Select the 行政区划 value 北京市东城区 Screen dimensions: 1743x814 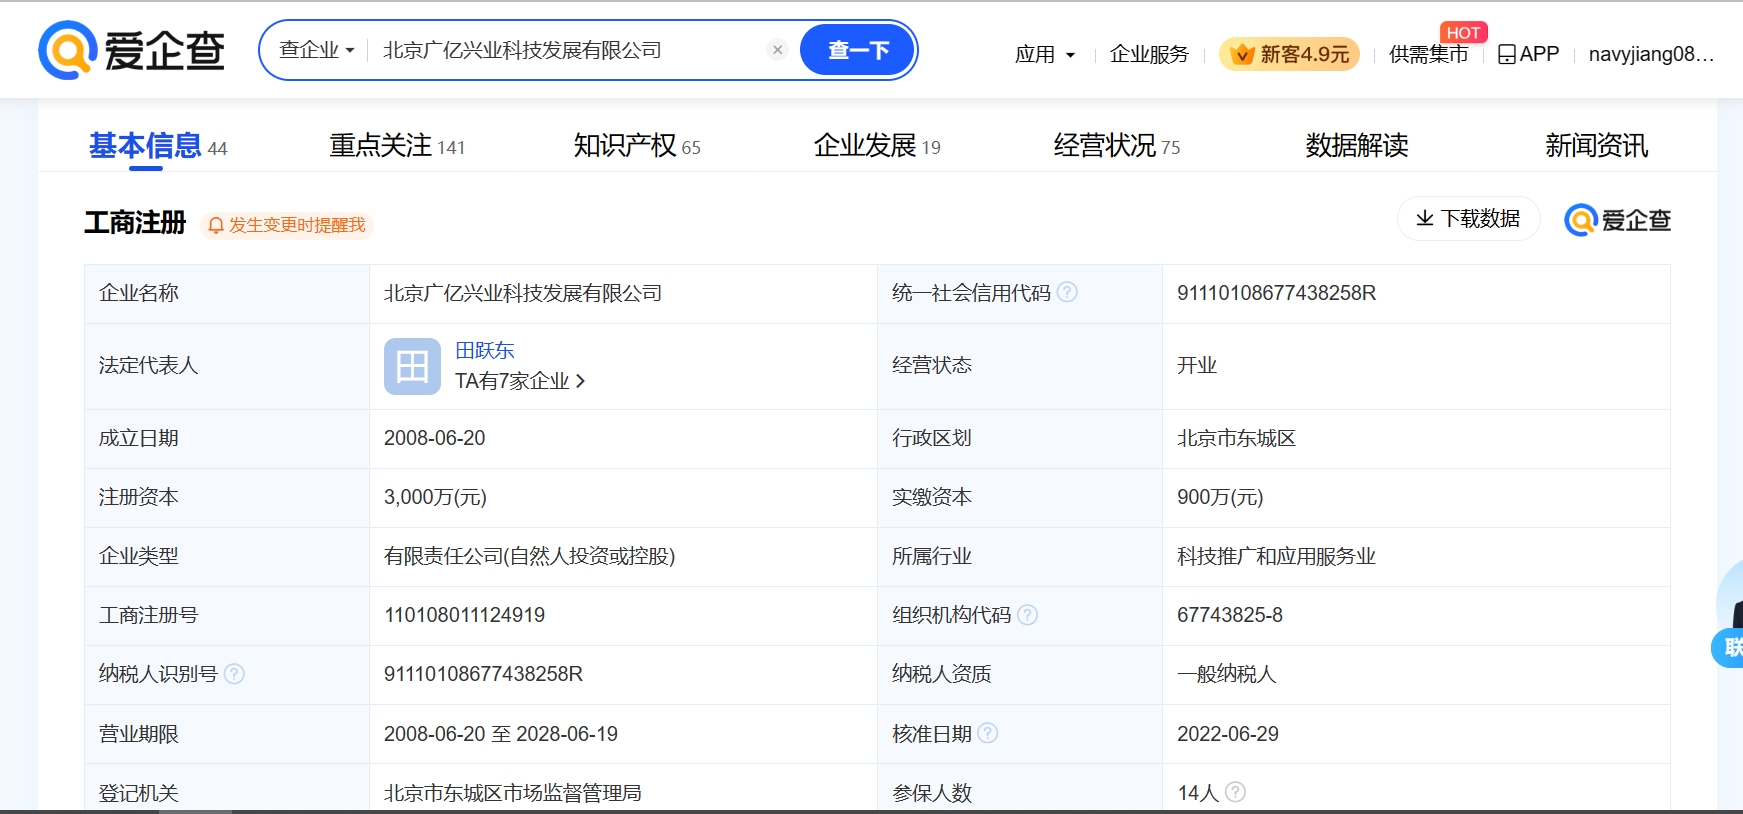[1236, 438]
